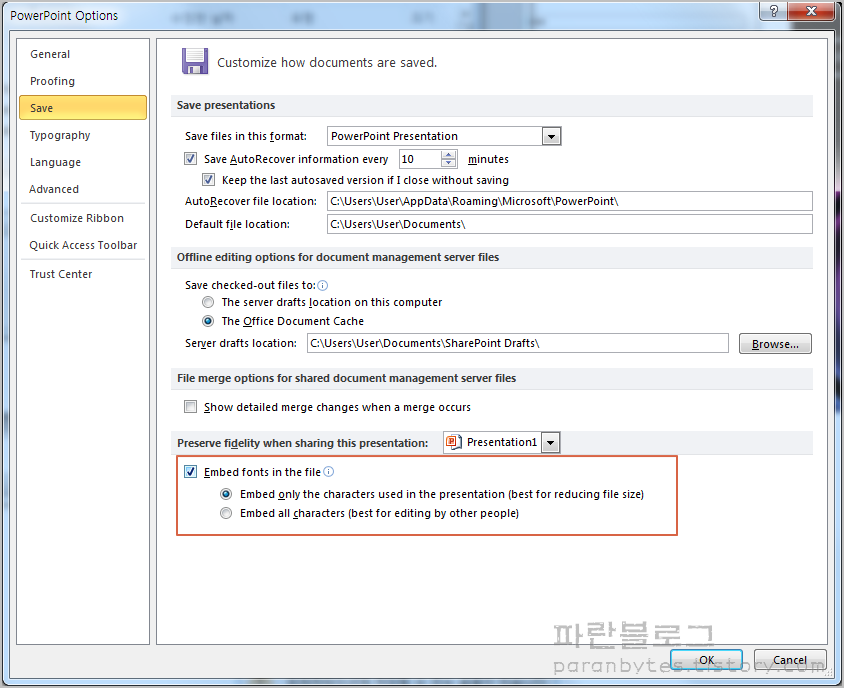Toggle Save AutoRecover information checkbox

tap(191, 158)
